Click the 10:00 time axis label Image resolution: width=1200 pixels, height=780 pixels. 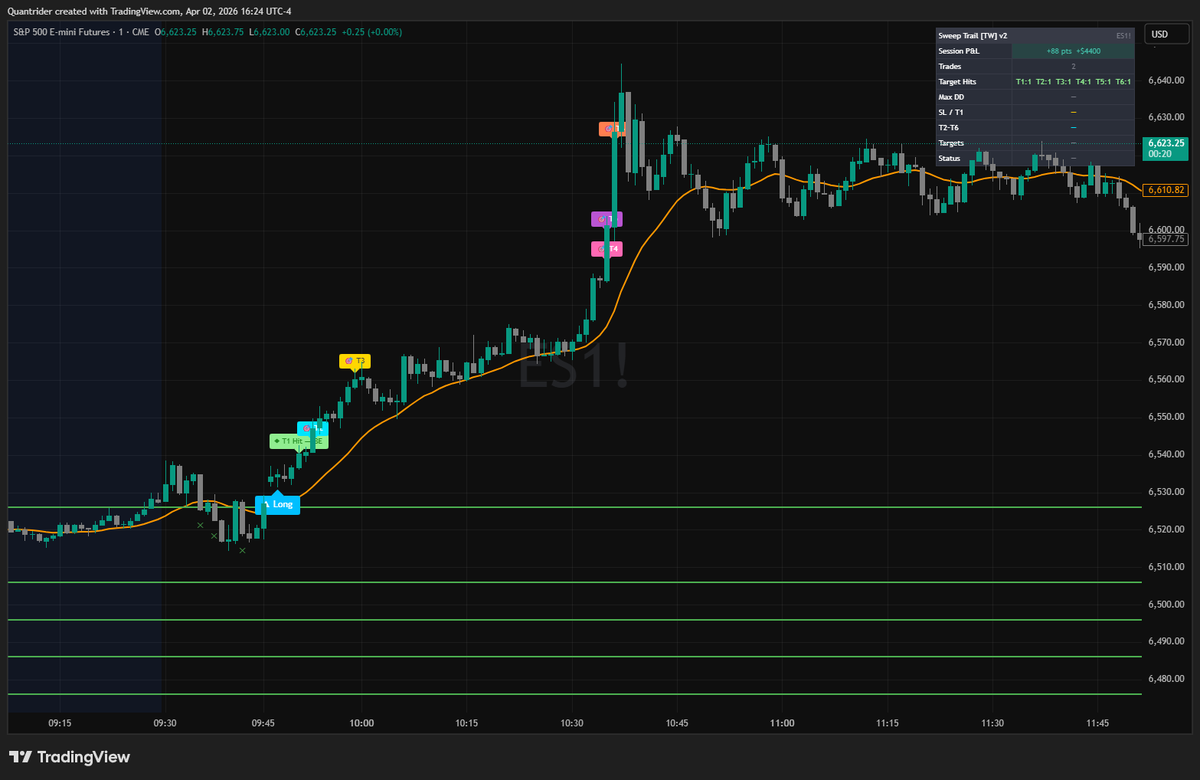[x=361, y=722]
